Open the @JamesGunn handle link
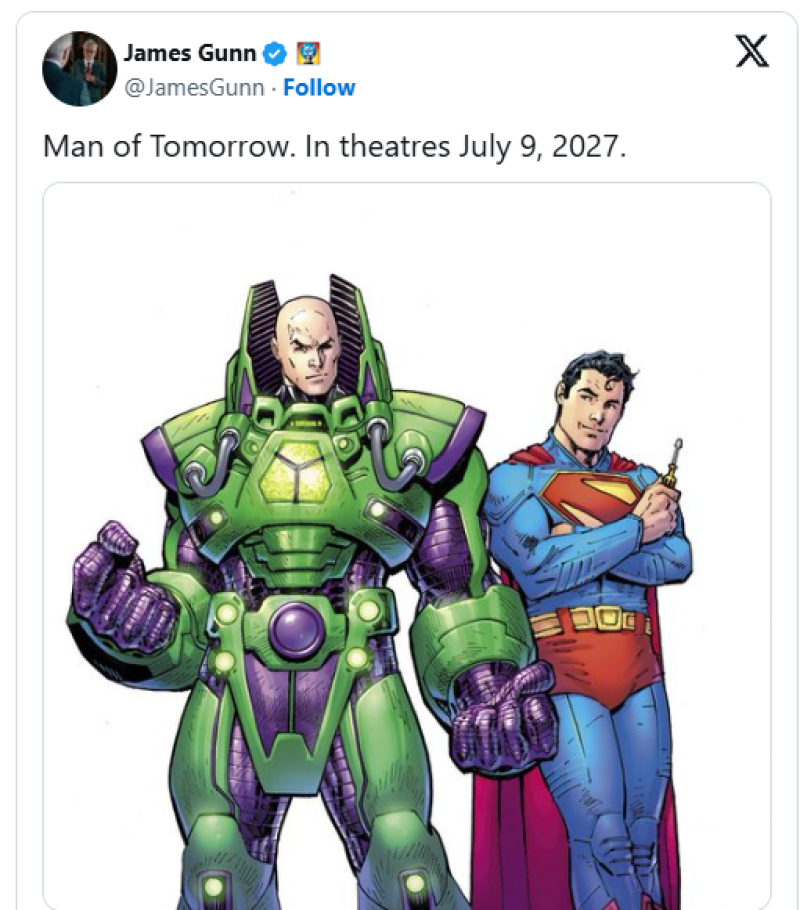 click(x=194, y=88)
